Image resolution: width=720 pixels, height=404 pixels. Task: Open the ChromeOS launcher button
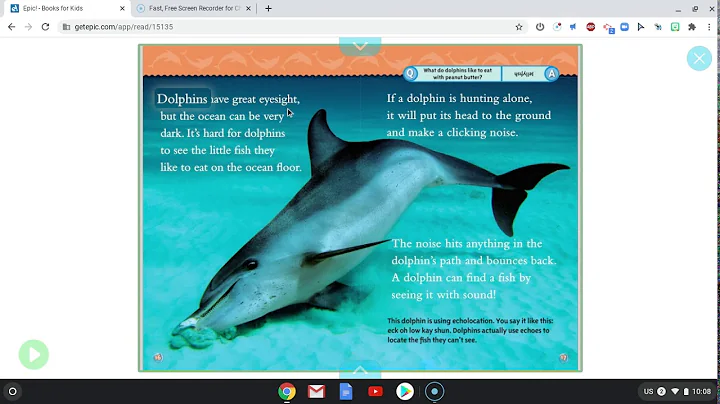[x=13, y=391]
